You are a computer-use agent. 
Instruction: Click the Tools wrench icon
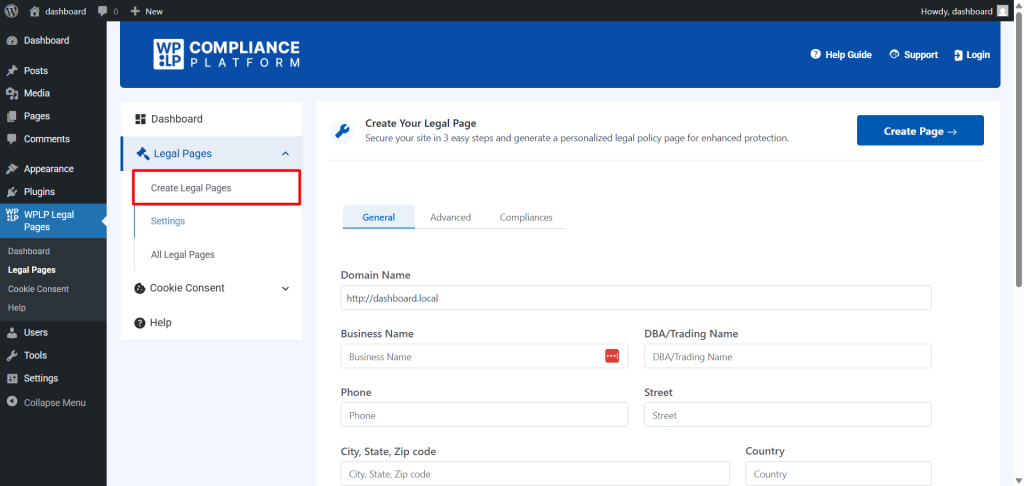click(x=12, y=355)
